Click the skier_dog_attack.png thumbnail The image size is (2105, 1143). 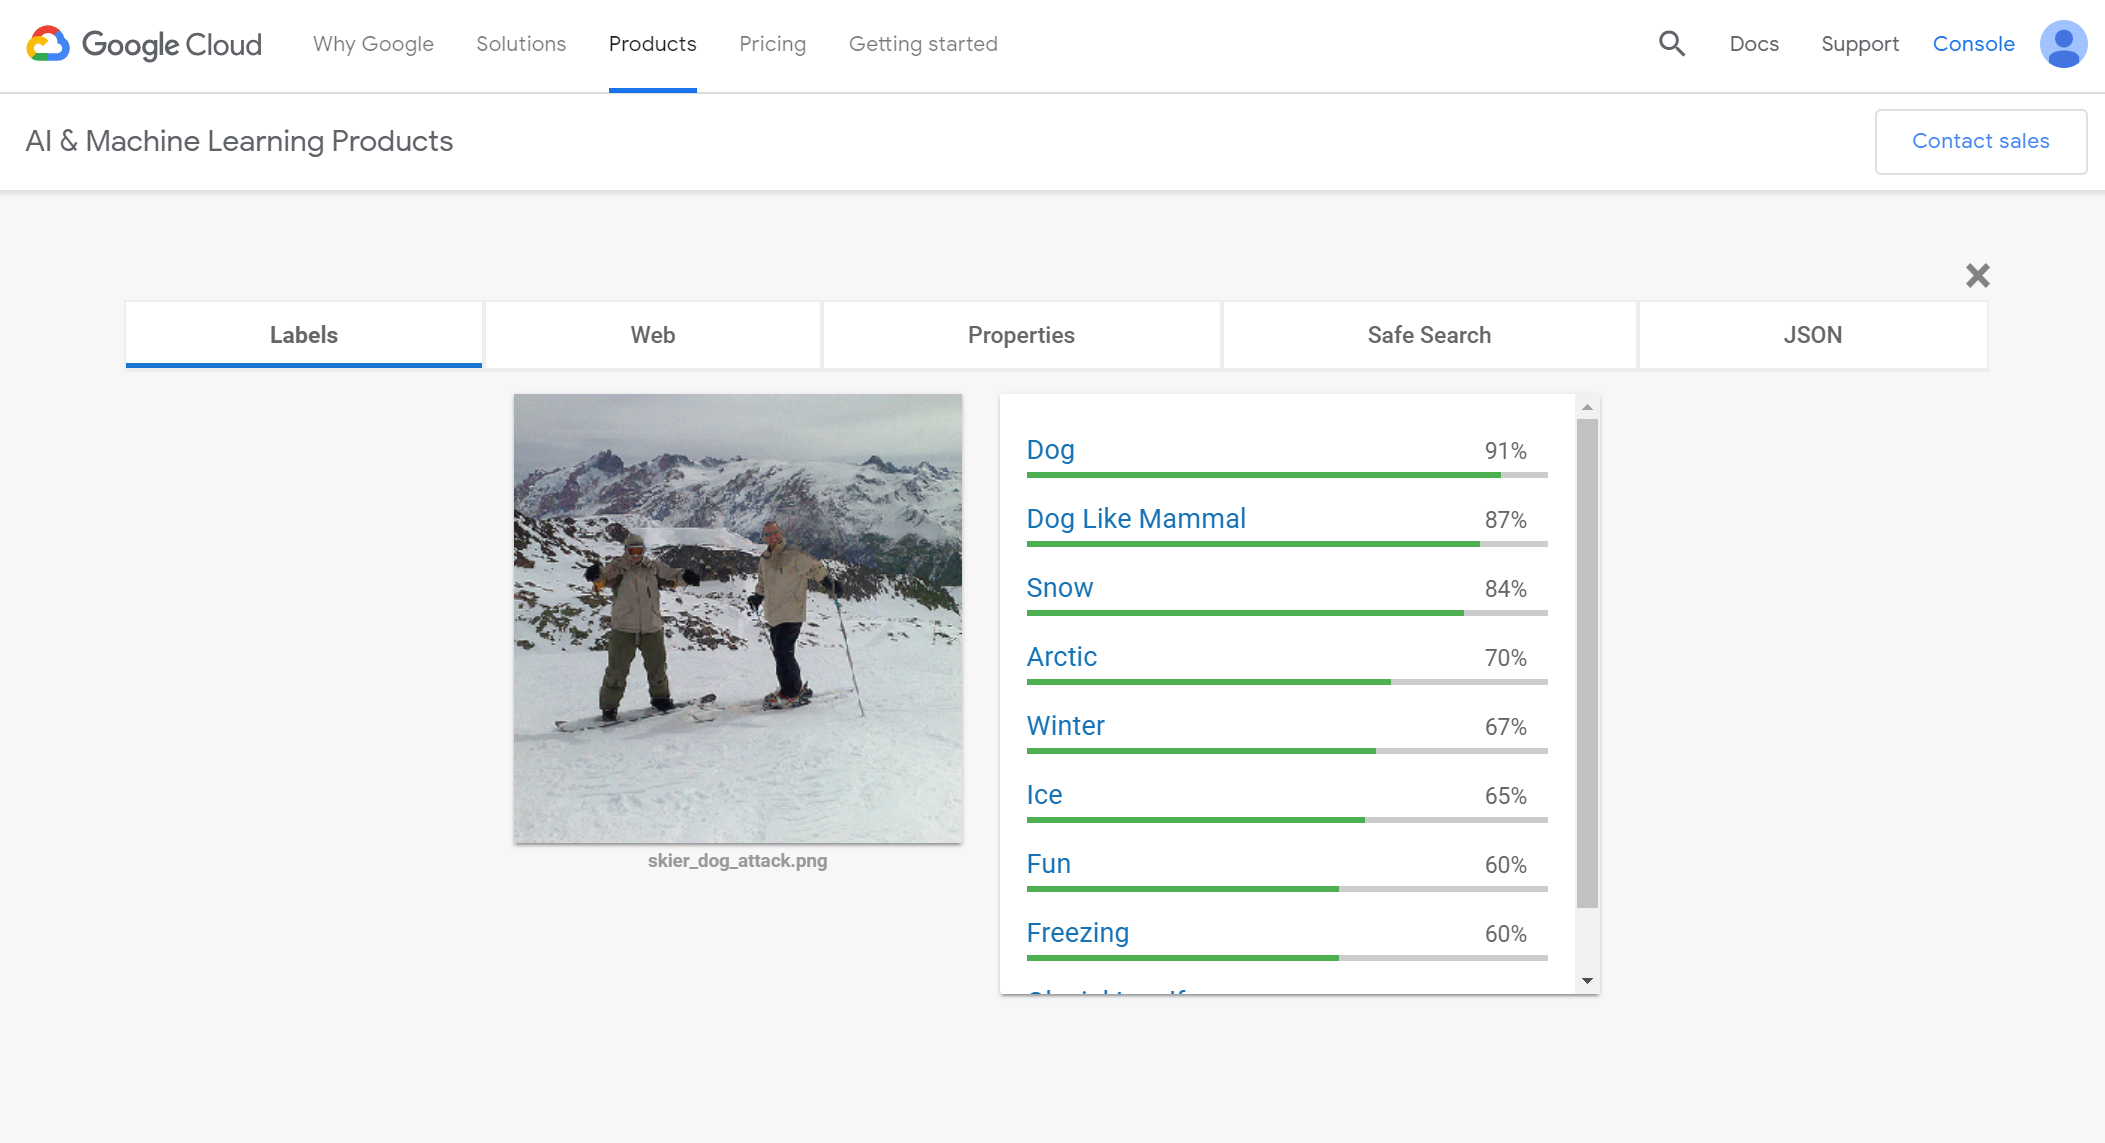[x=737, y=617]
